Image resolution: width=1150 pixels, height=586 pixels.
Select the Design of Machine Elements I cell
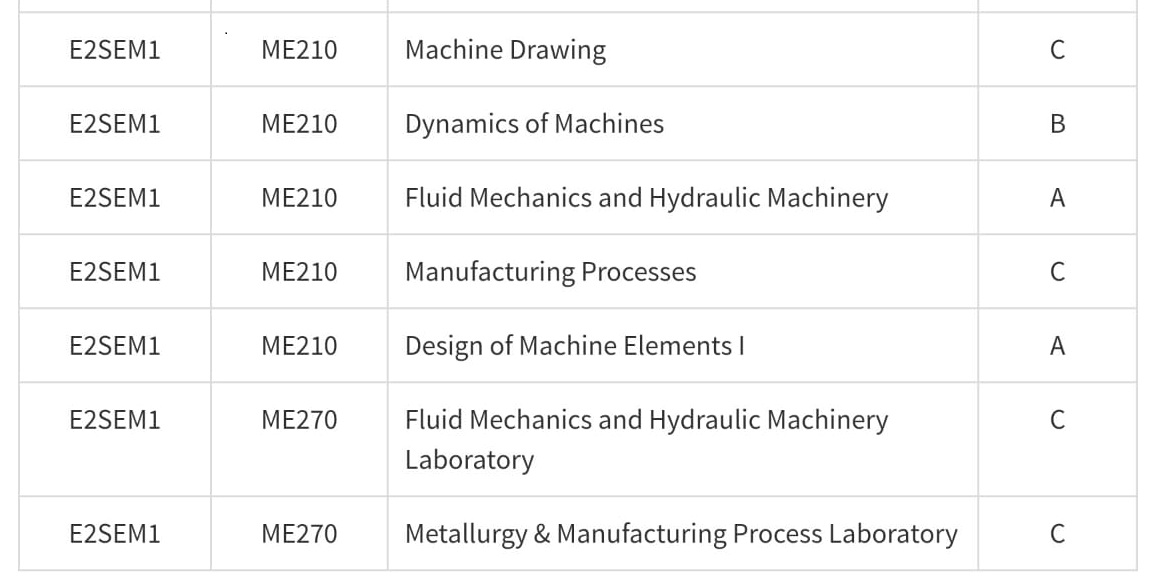(x=682, y=345)
